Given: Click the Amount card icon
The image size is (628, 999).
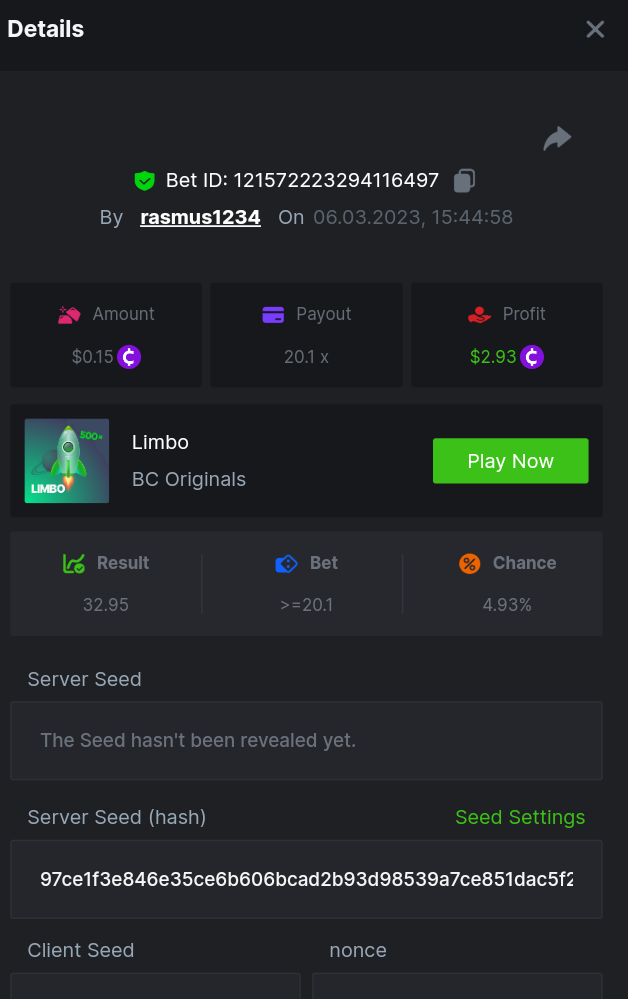Looking at the screenshot, I should pos(69,314).
